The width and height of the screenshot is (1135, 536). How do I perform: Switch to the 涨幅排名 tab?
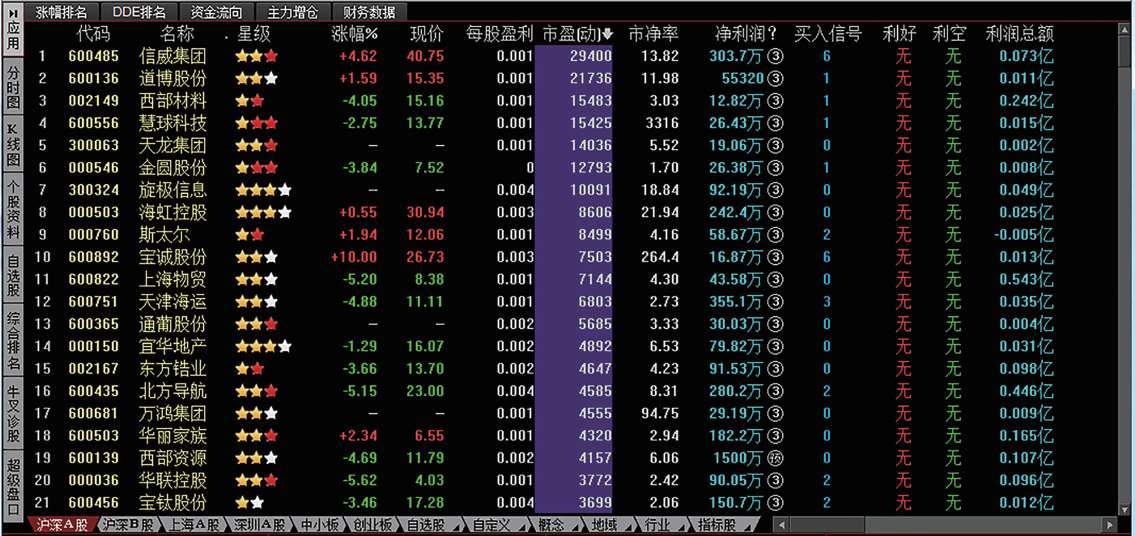tap(62, 12)
